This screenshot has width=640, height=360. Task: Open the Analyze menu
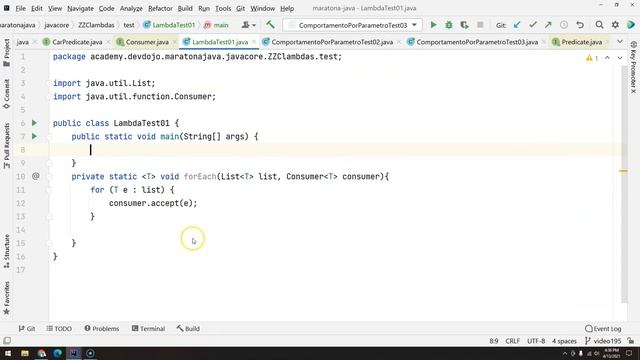[131, 8]
